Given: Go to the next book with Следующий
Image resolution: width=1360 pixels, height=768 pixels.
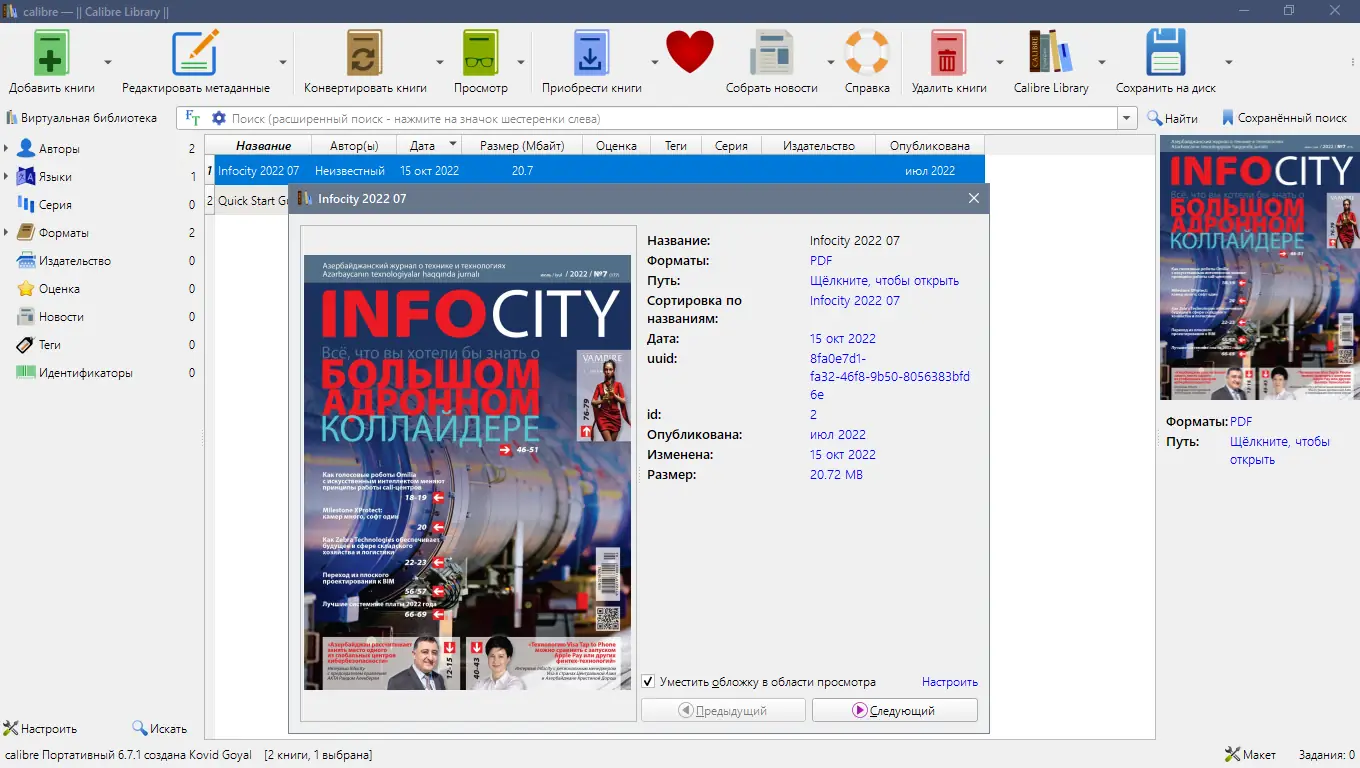Looking at the screenshot, I should coord(895,710).
